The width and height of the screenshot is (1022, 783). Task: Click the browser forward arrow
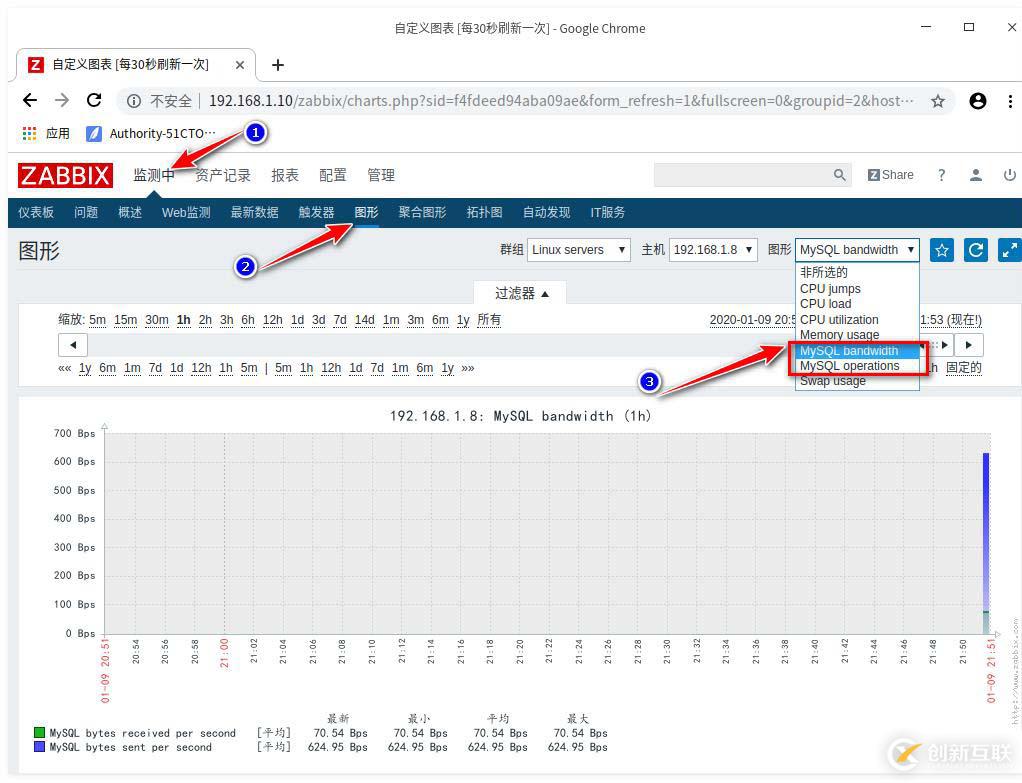pos(62,100)
